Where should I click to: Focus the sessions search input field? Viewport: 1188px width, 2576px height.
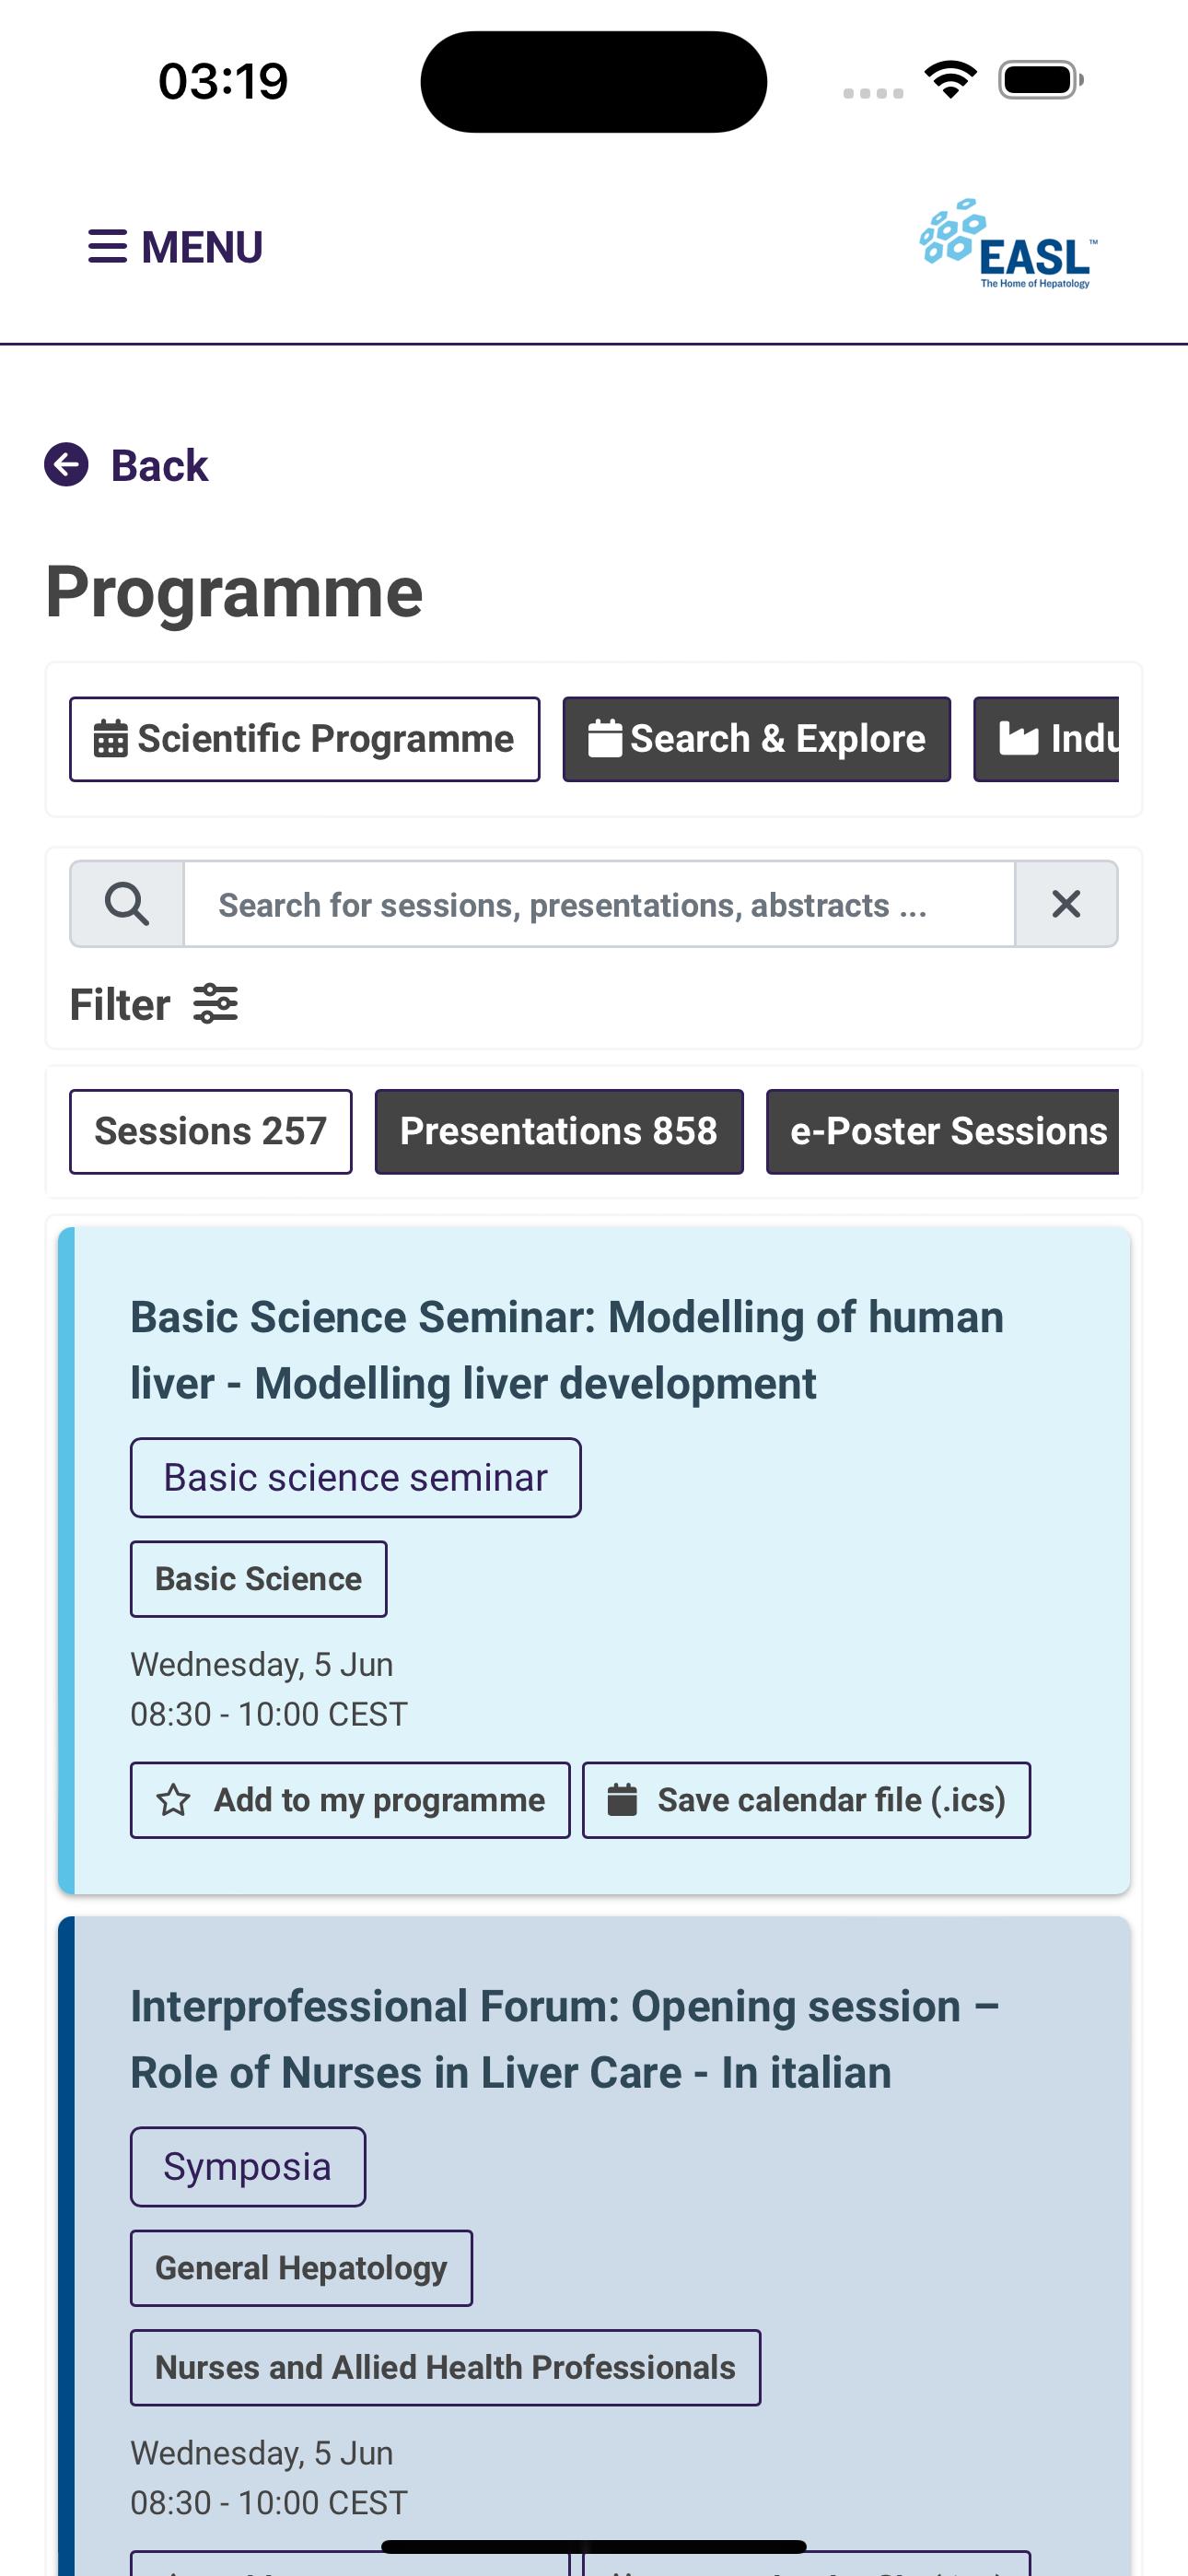599,904
